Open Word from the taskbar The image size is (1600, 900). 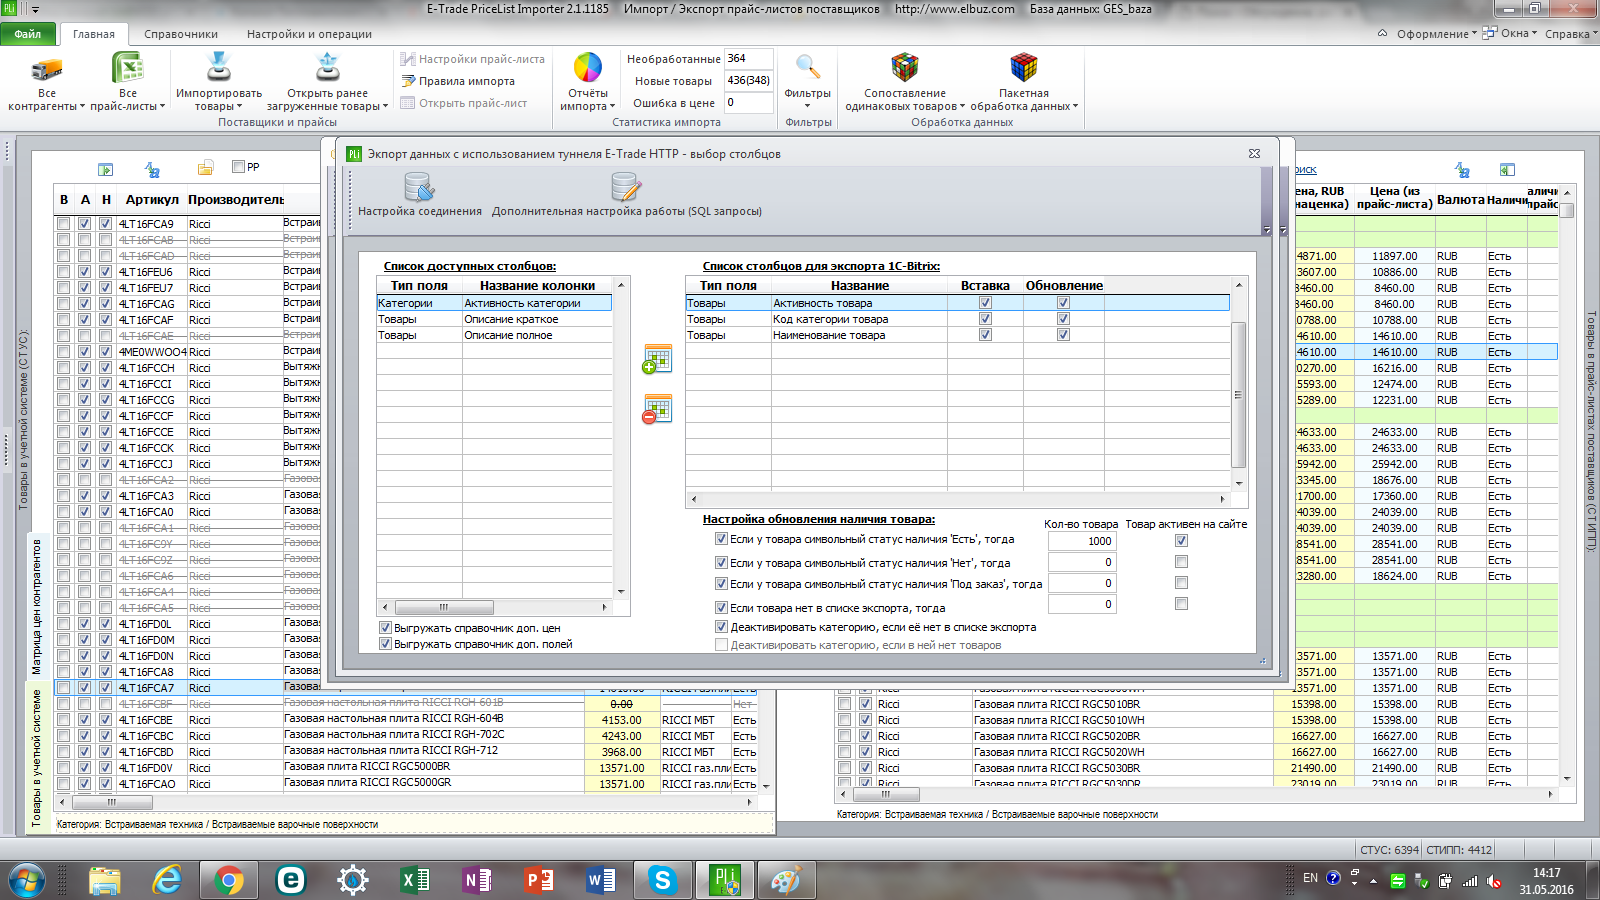click(601, 880)
